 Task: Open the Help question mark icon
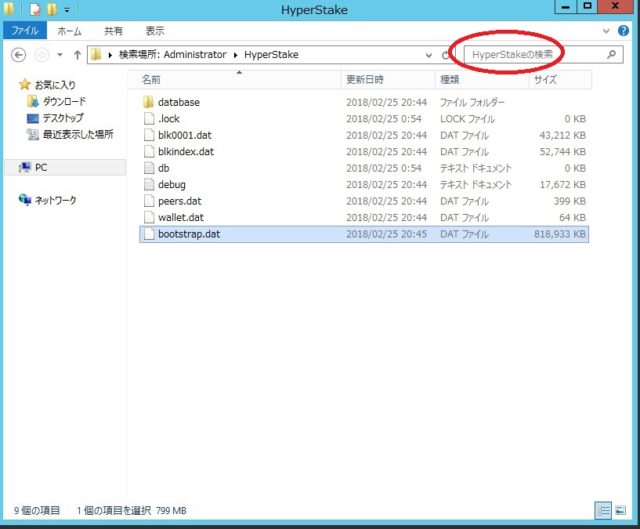[x=623, y=31]
